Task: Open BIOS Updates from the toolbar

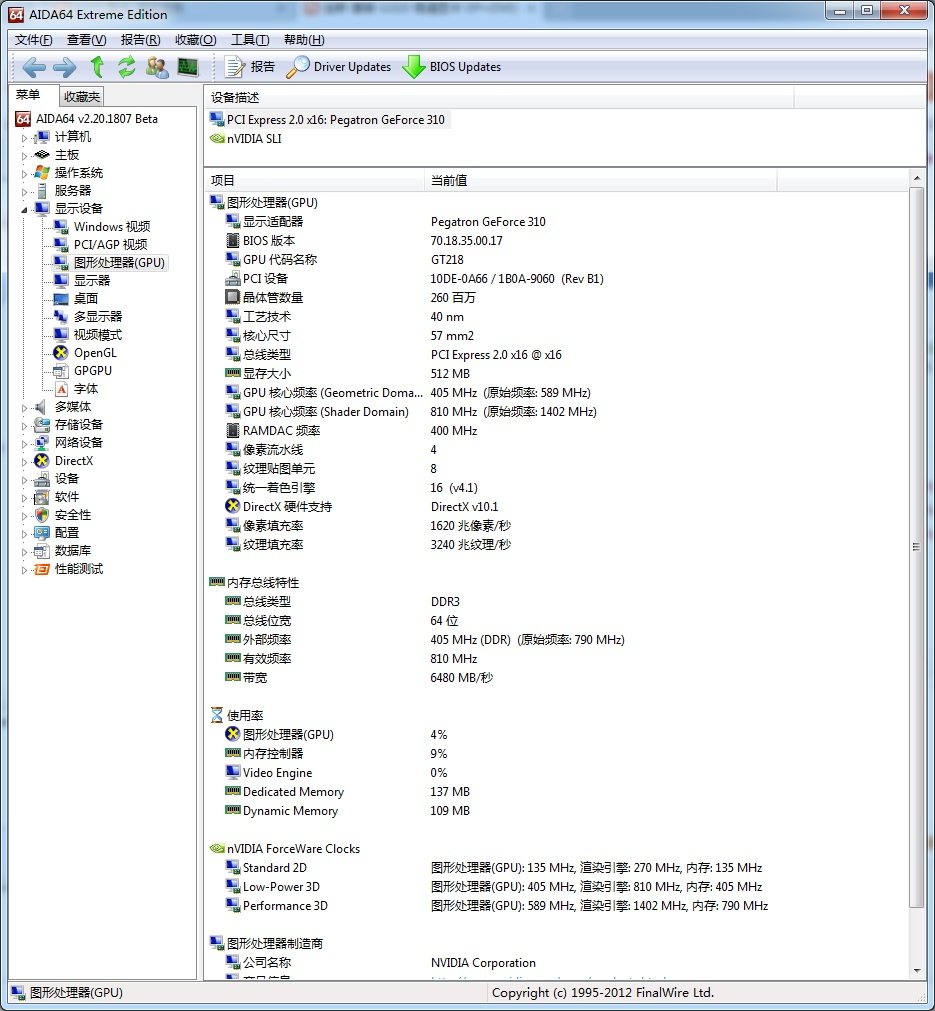Action: 451,67
